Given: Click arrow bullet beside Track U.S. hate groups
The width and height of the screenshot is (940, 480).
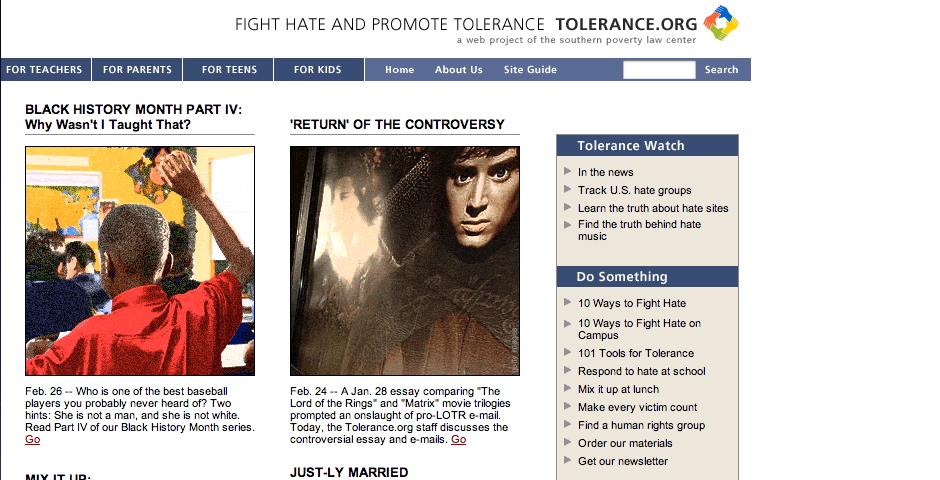Looking at the screenshot, I should [x=567, y=189].
